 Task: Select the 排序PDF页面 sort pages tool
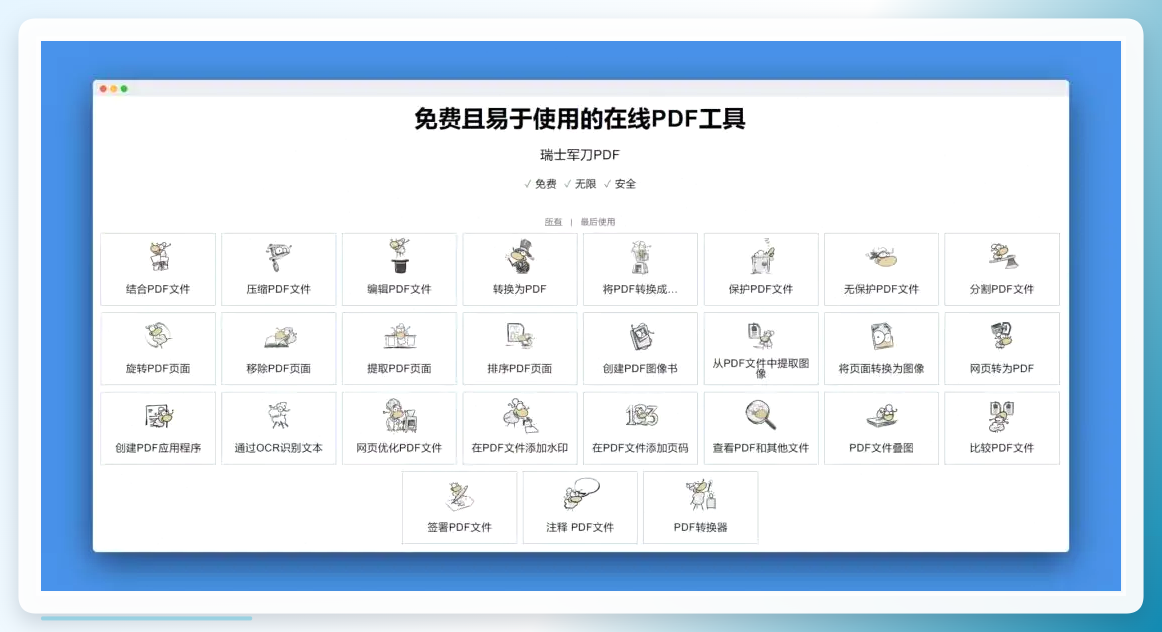(x=519, y=348)
